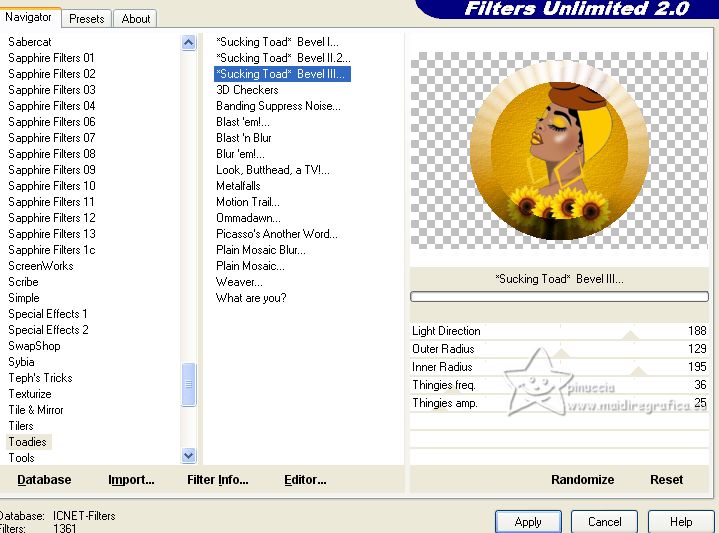719x533 pixels.
Task: Click the filter preview image
Action: tap(559, 150)
